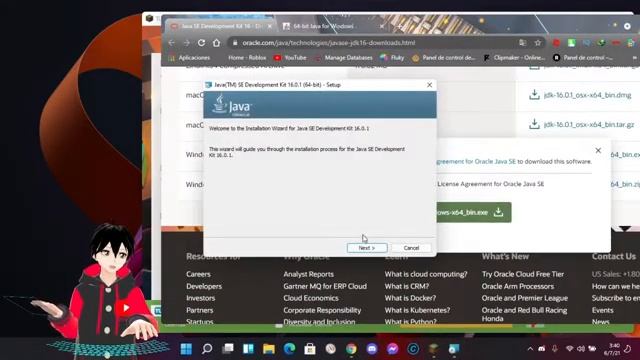
Task: Open the Fluky bookmark
Action: (392, 58)
